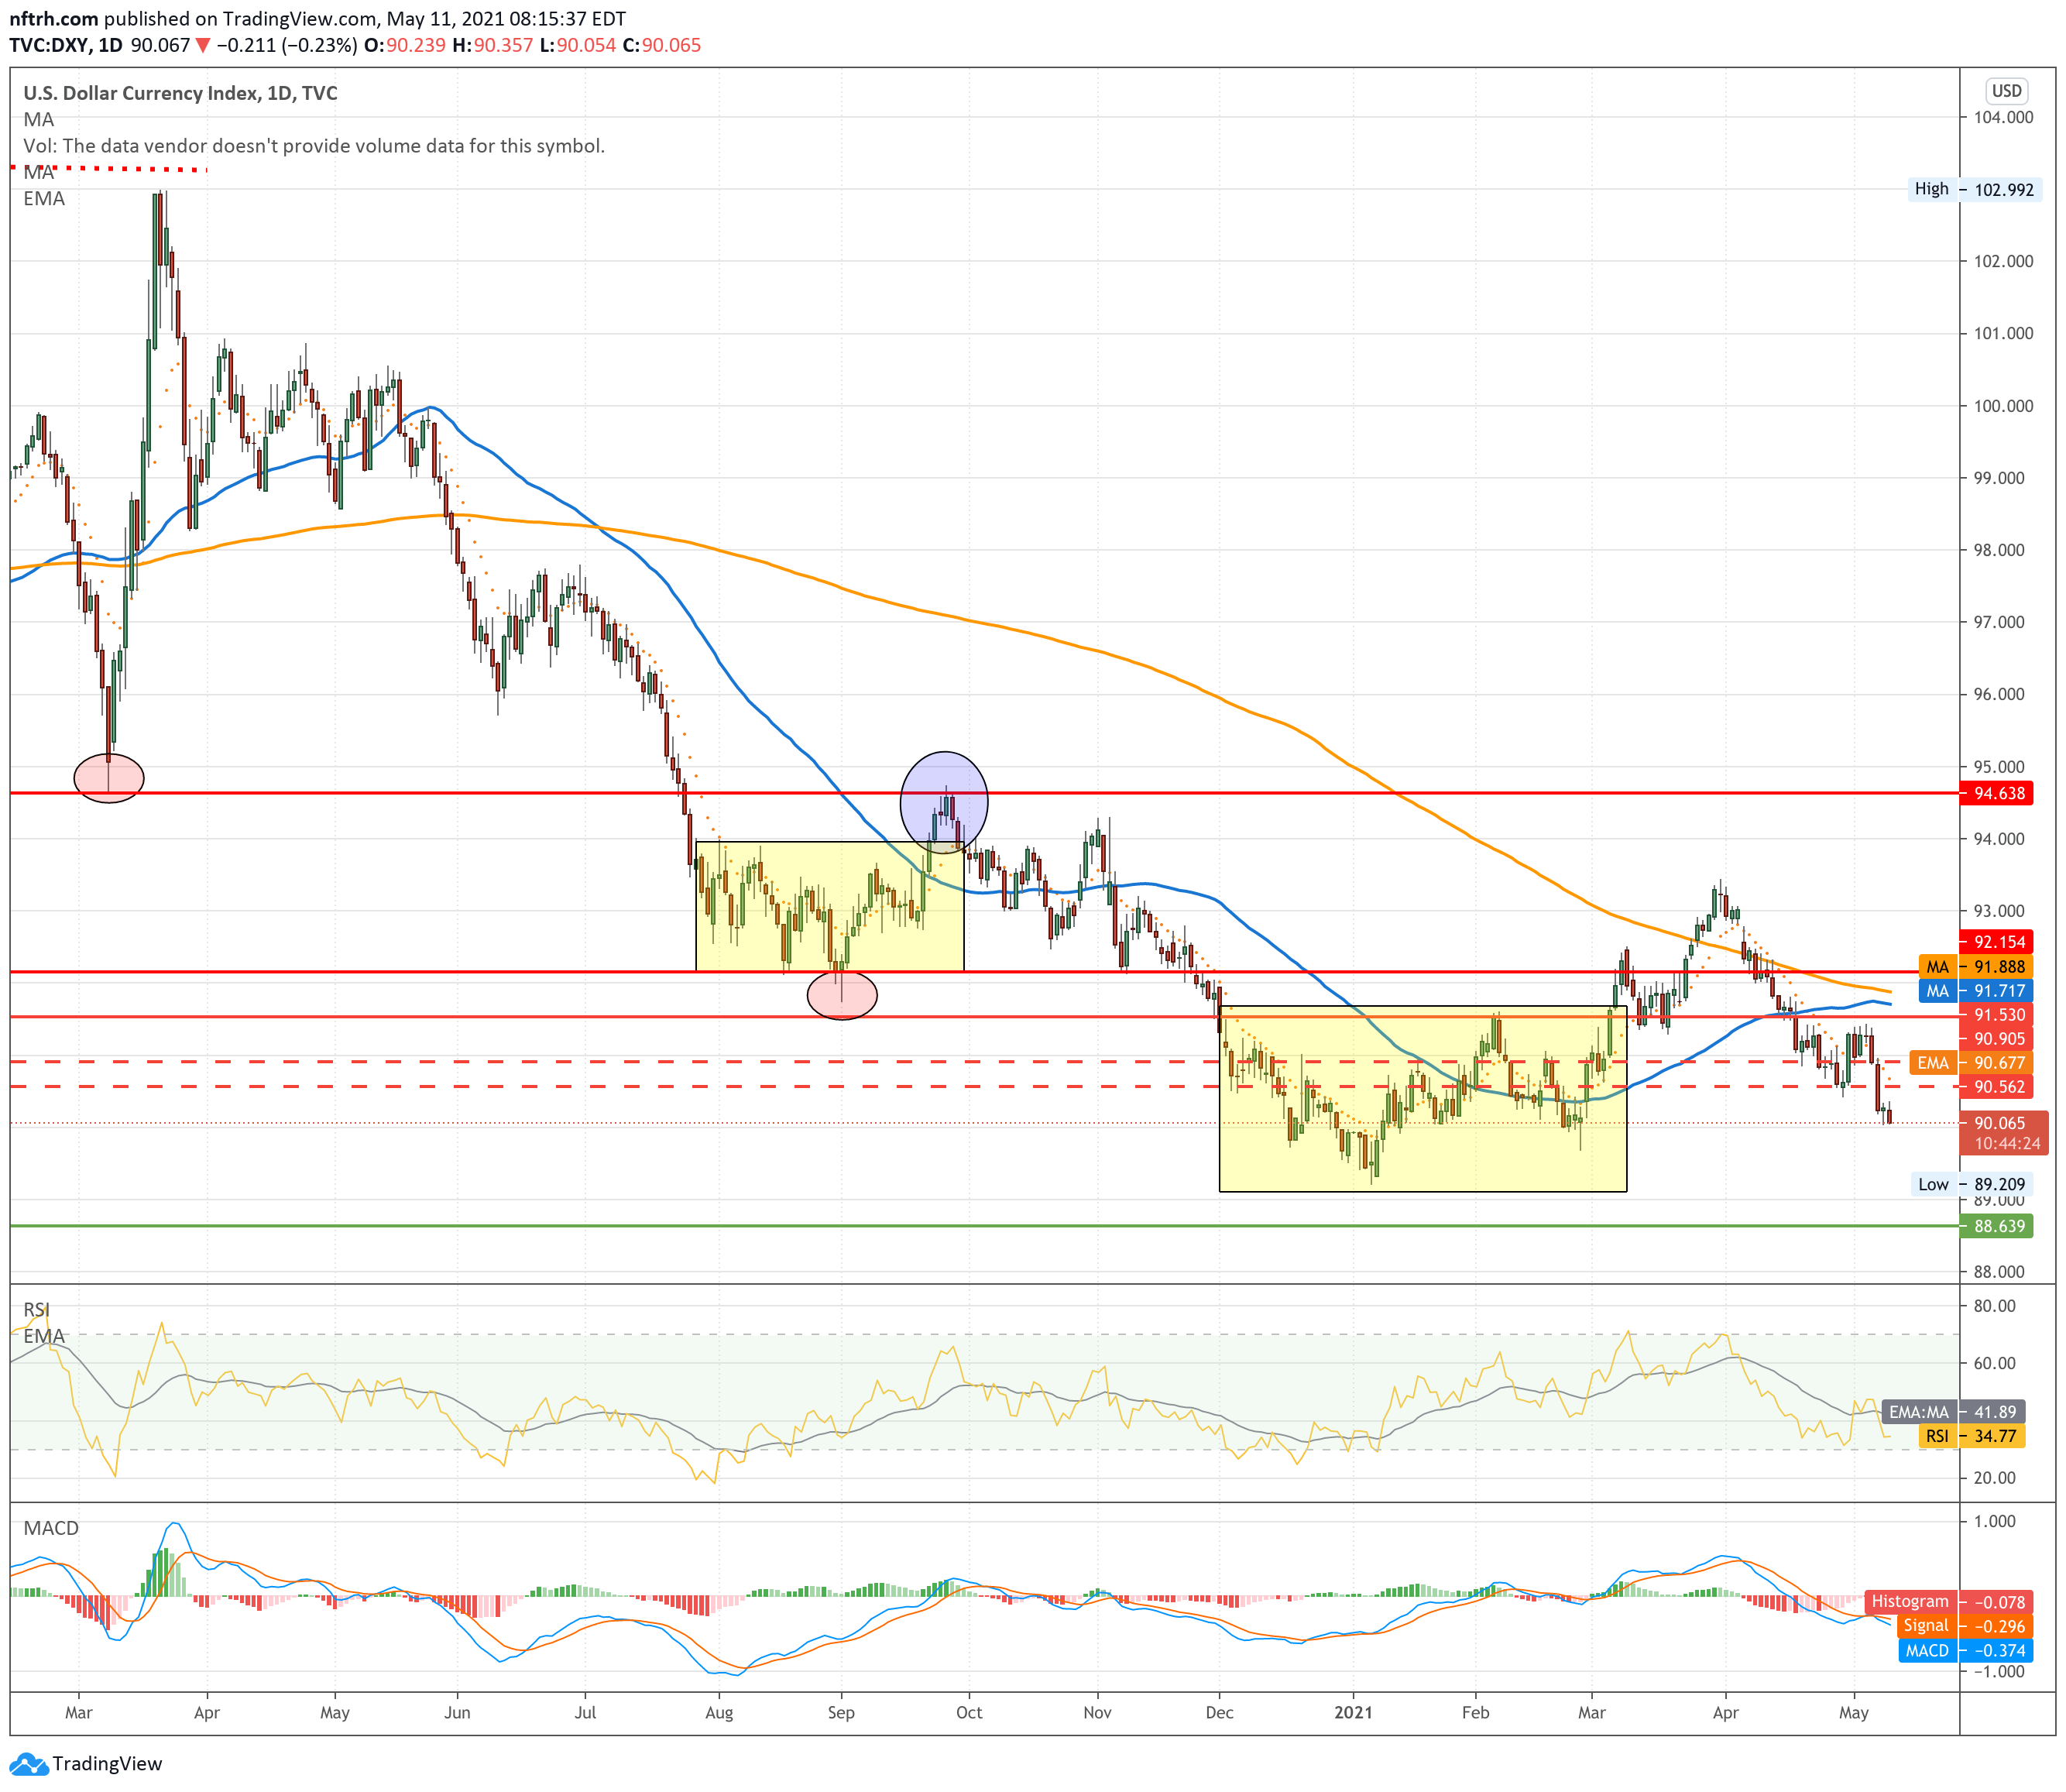This screenshot has height=1792, width=2066.
Task: Click the Feb label on the time axis
Action: coord(1476,1713)
